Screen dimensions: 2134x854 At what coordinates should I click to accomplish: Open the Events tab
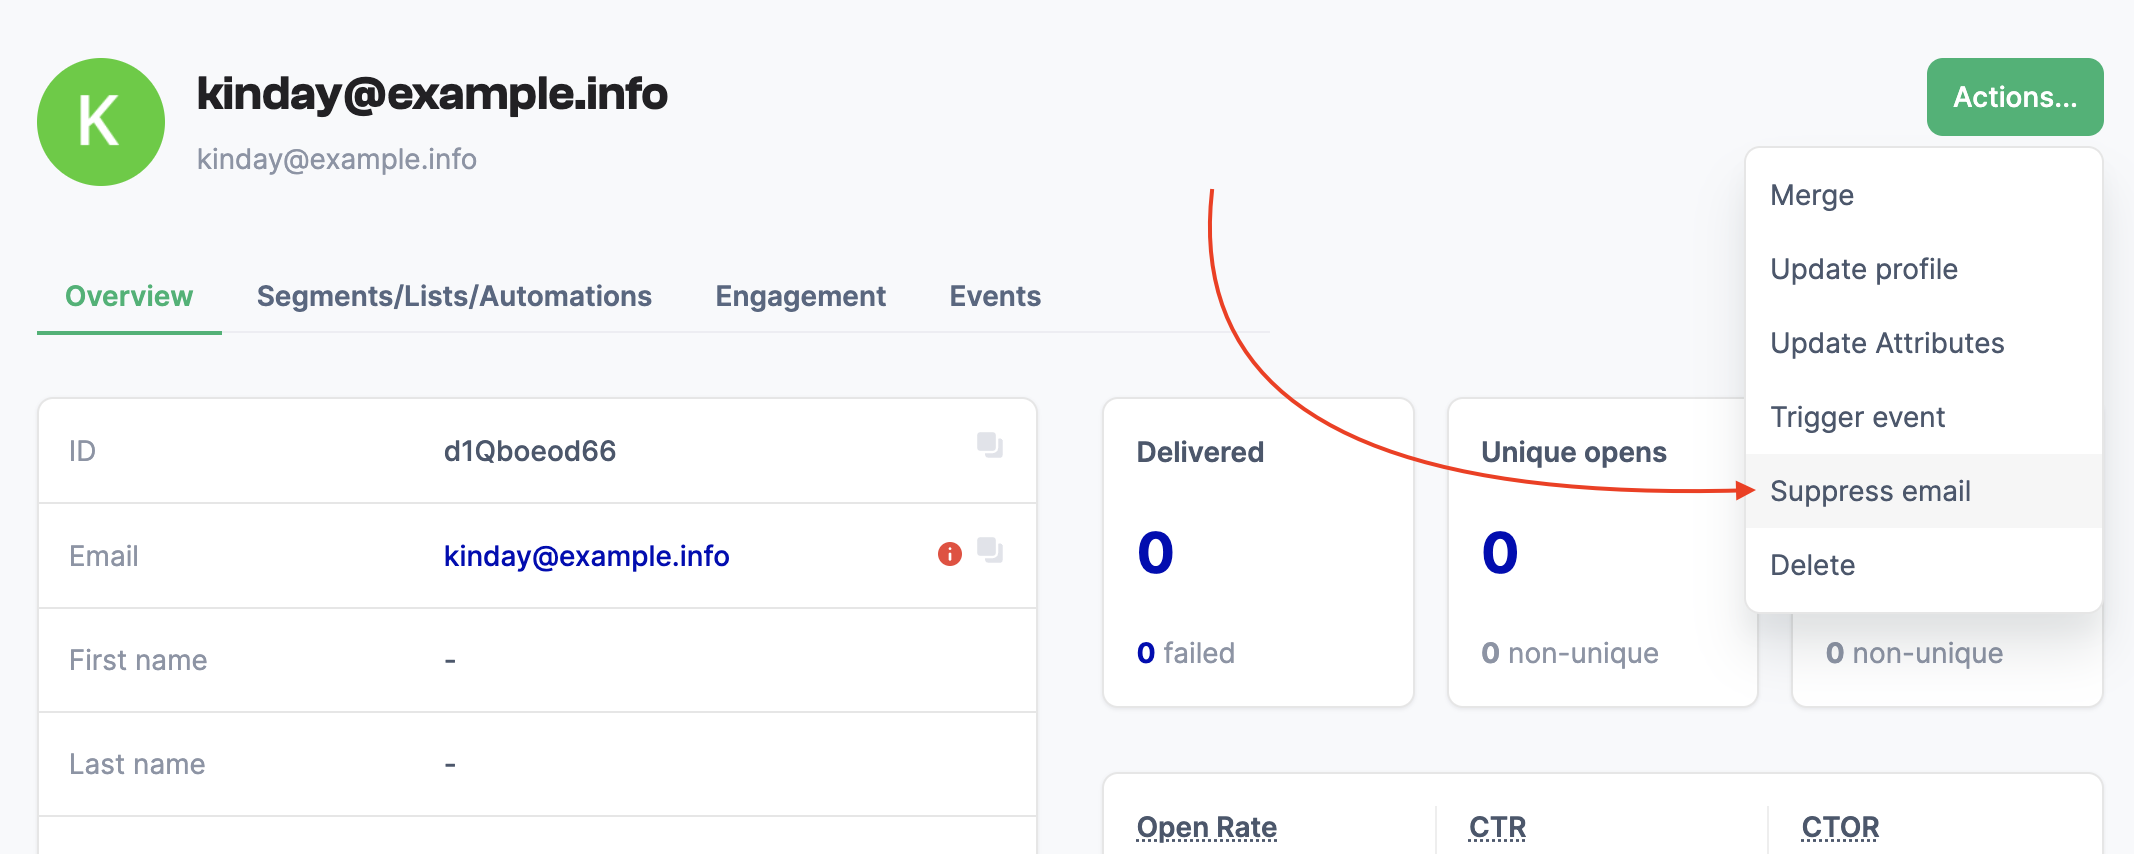click(995, 296)
